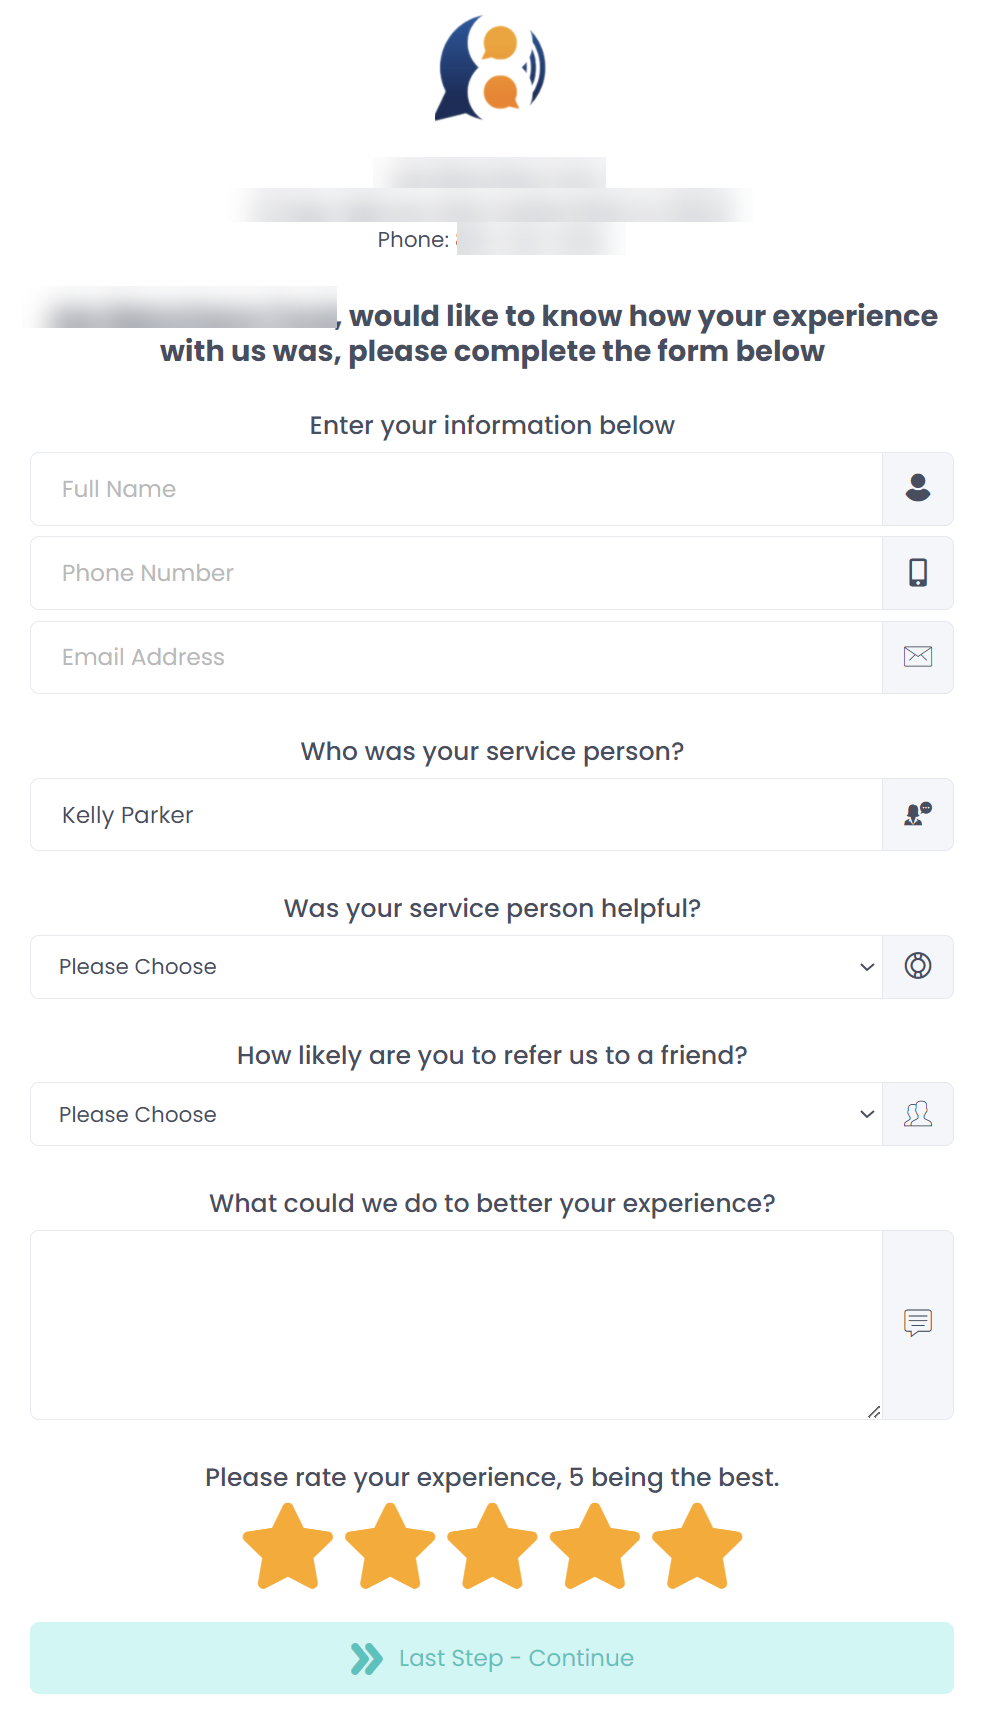This screenshot has height=1714, width=982.
Task: Open the service person helpful dropdown
Action: pyautogui.click(x=456, y=967)
